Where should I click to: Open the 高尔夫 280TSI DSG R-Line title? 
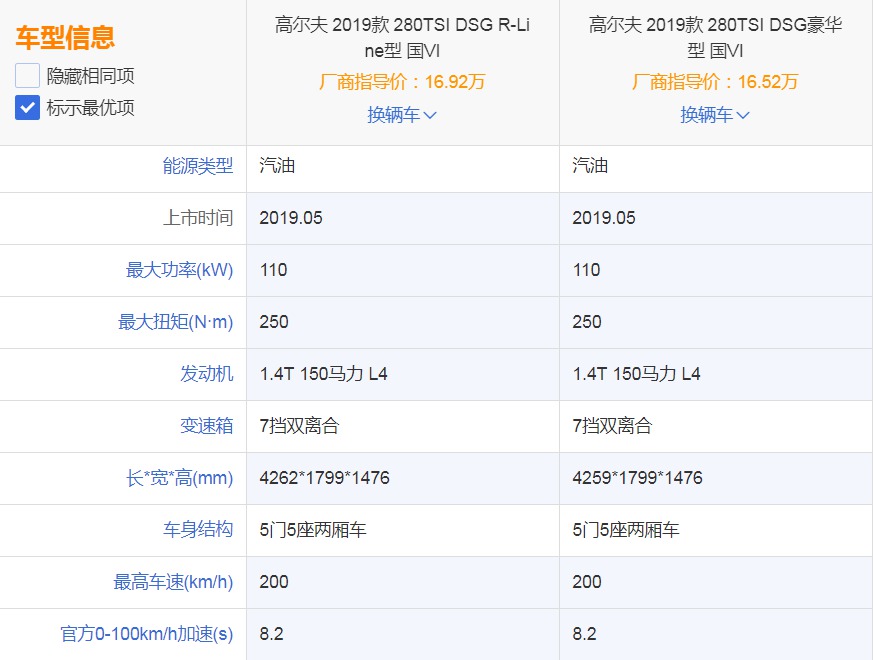402,37
